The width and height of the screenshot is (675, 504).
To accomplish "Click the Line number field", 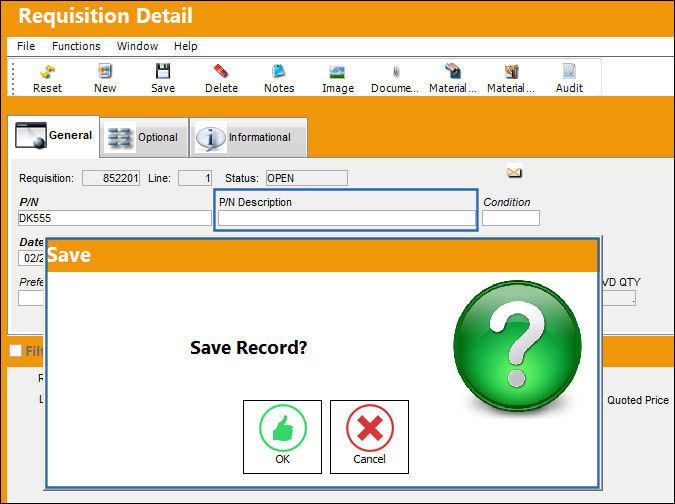I will pyautogui.click(x=195, y=178).
